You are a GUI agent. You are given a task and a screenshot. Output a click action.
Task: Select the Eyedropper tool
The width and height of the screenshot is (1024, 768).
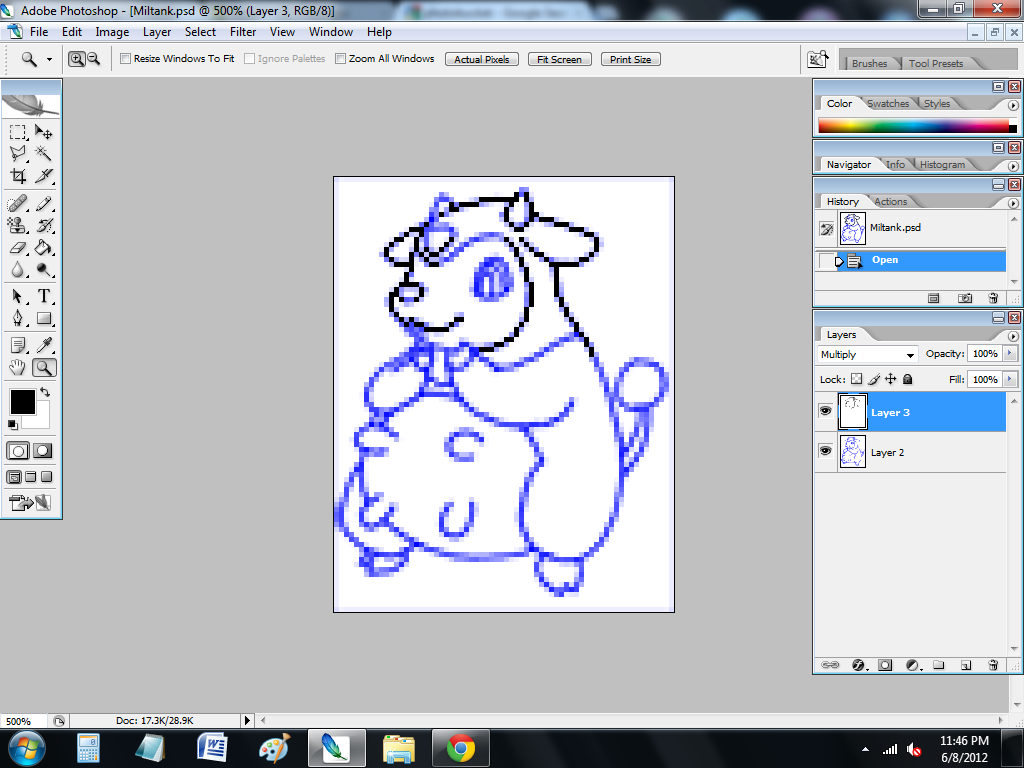coord(44,345)
